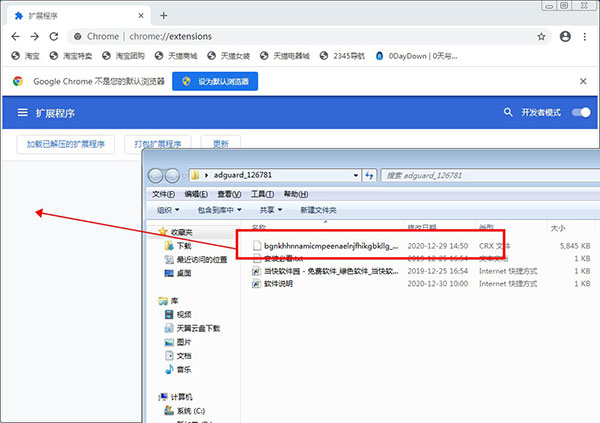The image size is (600, 423).
Task: Select 桌面 in navigation pane
Action: click(x=178, y=273)
